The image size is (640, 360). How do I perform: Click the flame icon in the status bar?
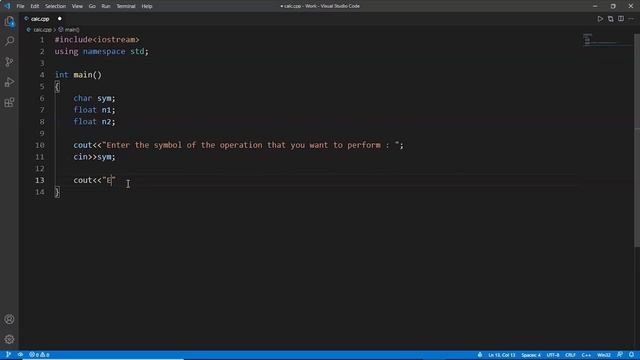coord(480,355)
